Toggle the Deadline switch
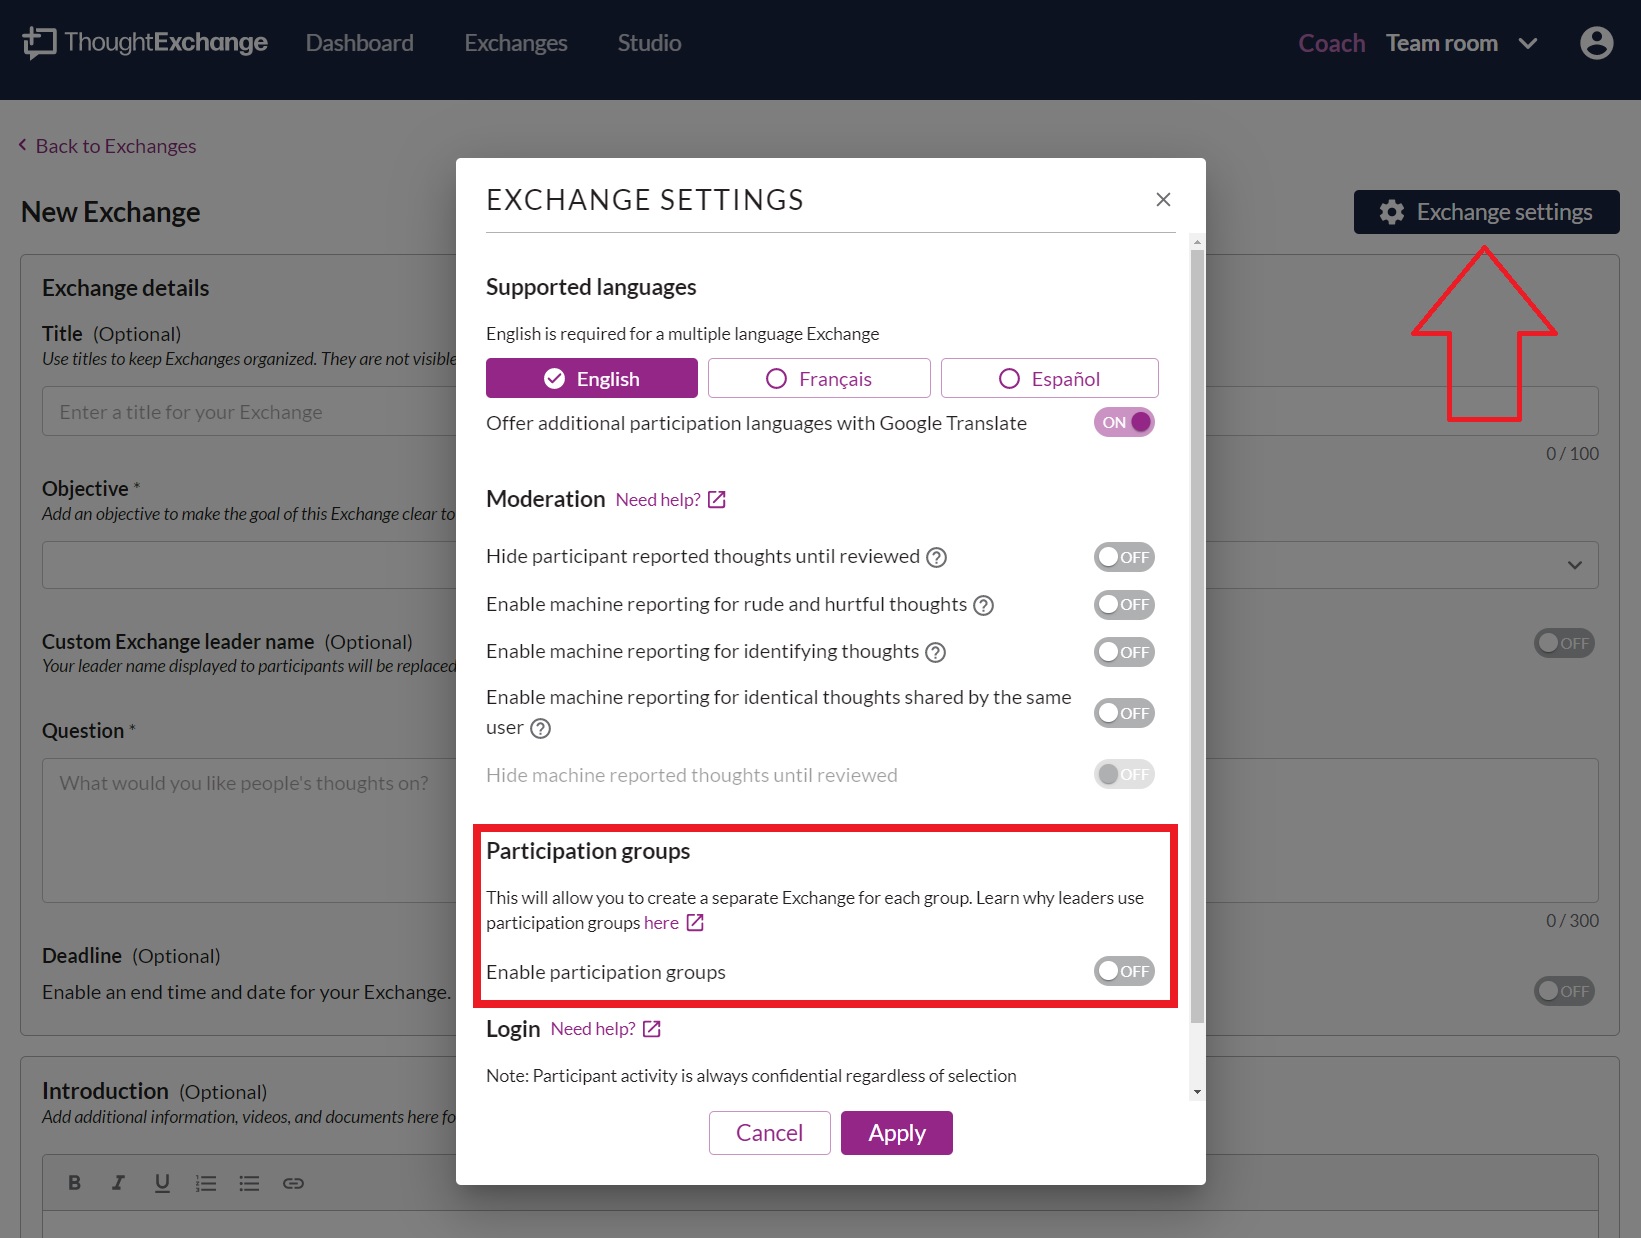The height and width of the screenshot is (1238, 1641). click(1564, 991)
